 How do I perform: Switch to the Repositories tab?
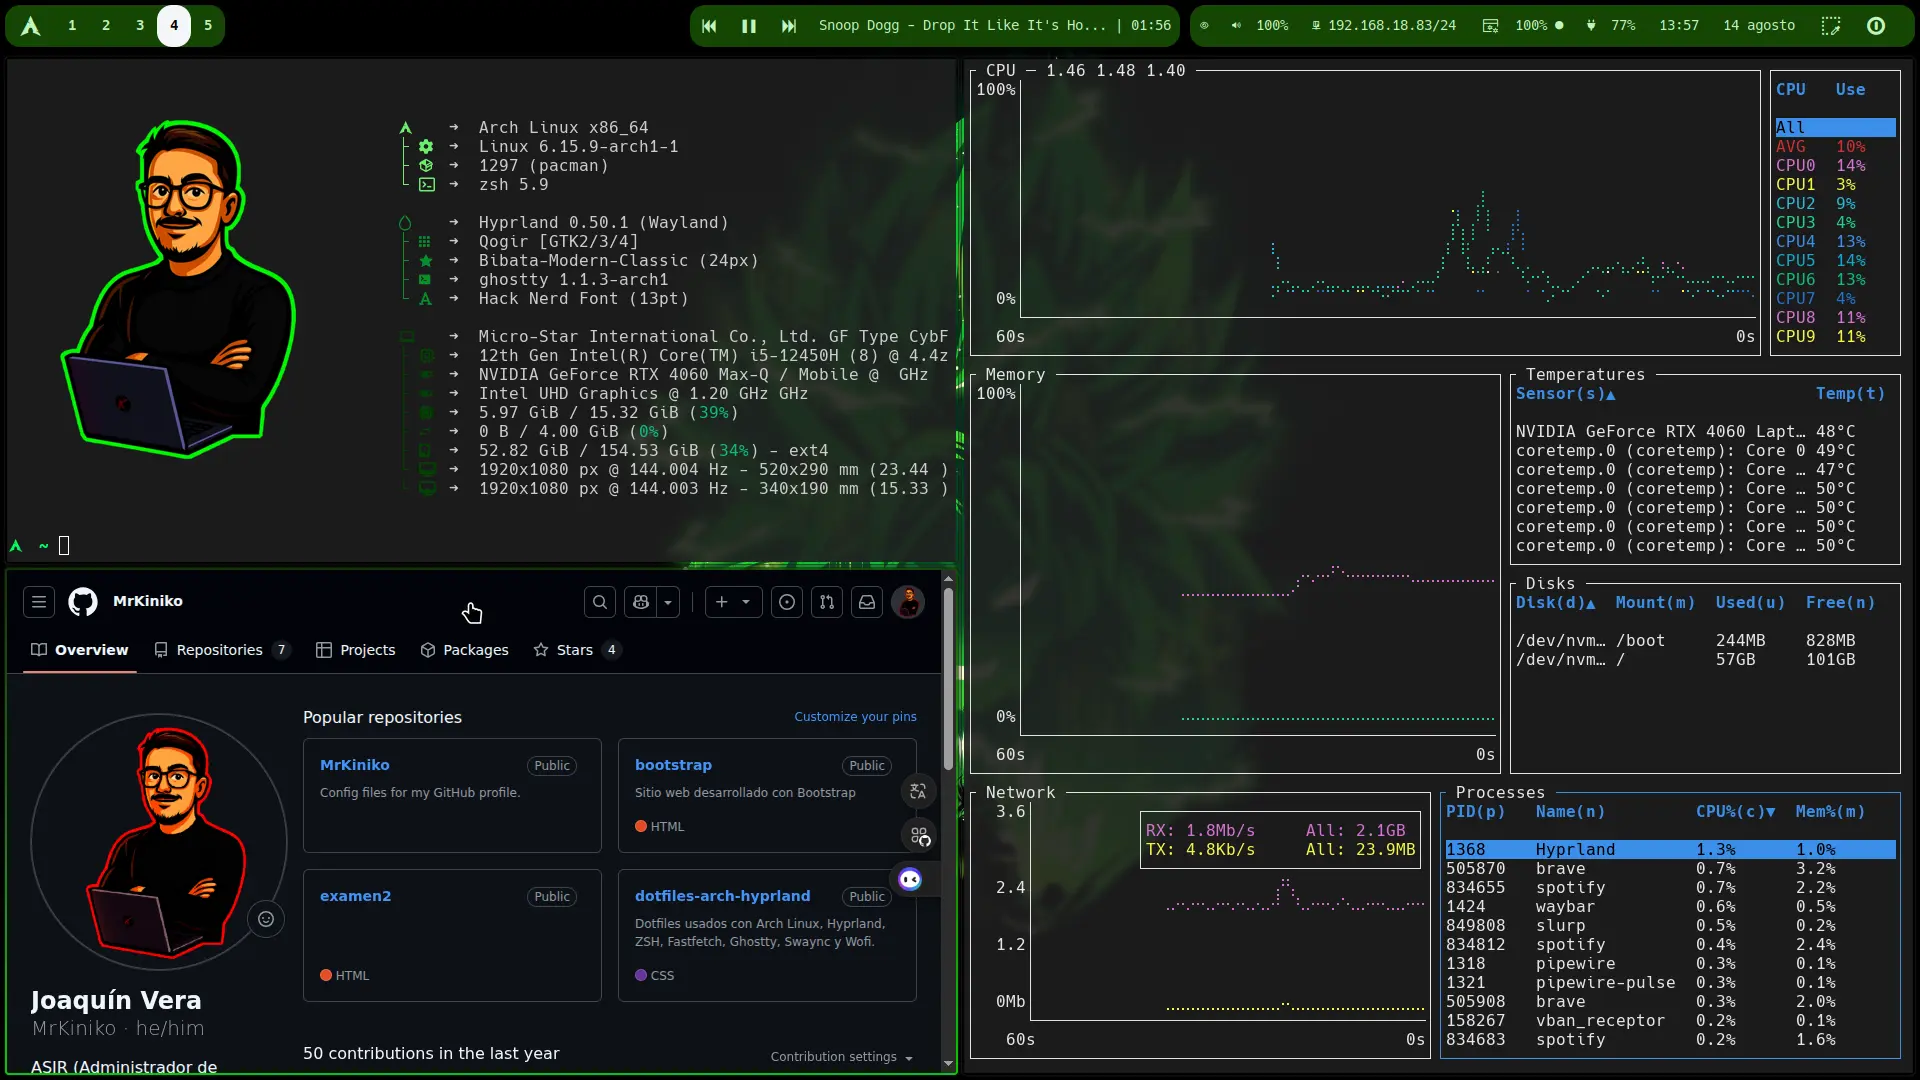[x=220, y=650]
